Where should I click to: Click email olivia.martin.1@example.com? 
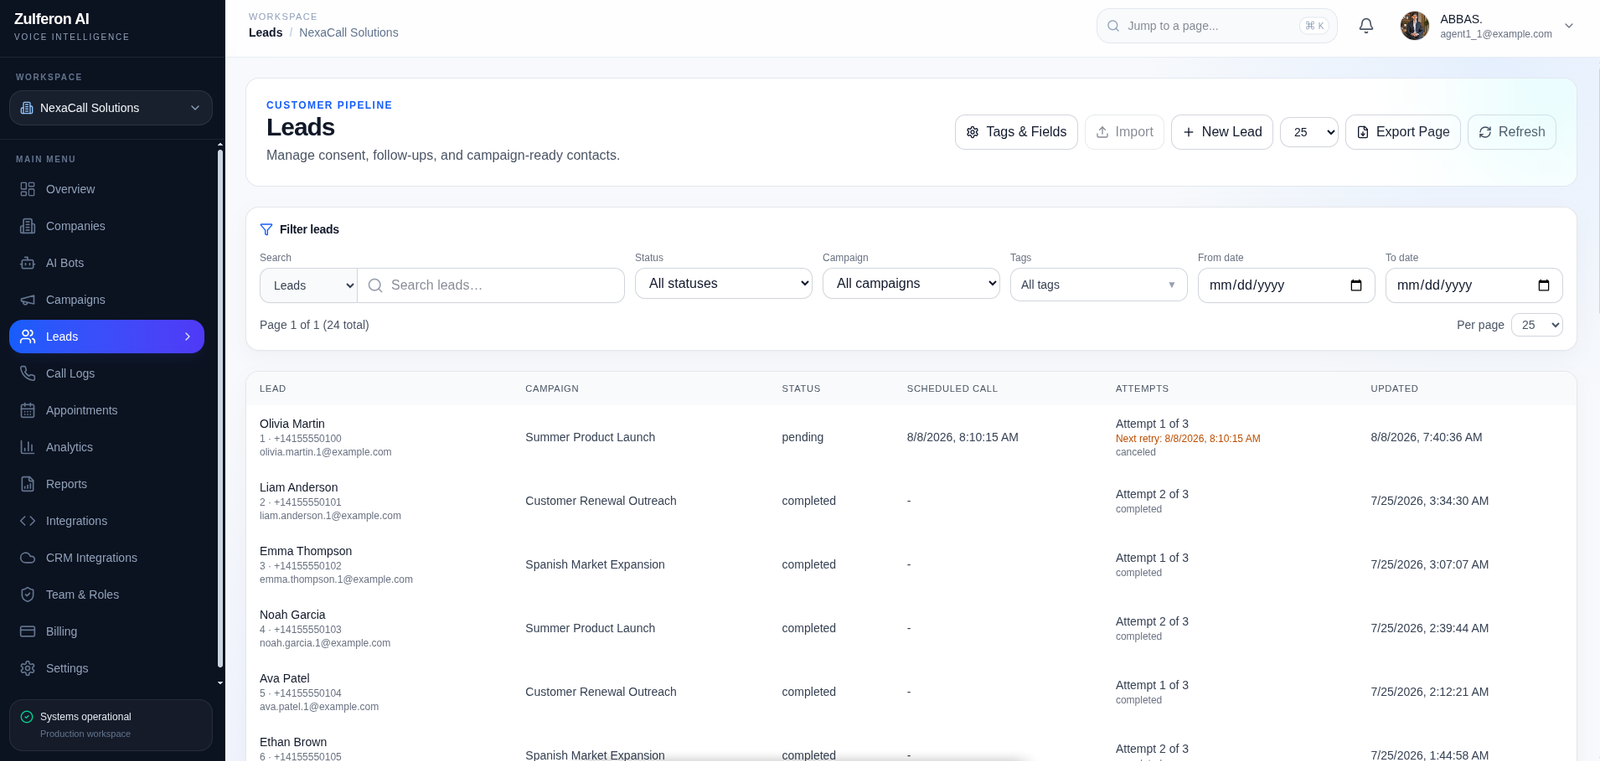pyautogui.click(x=326, y=452)
